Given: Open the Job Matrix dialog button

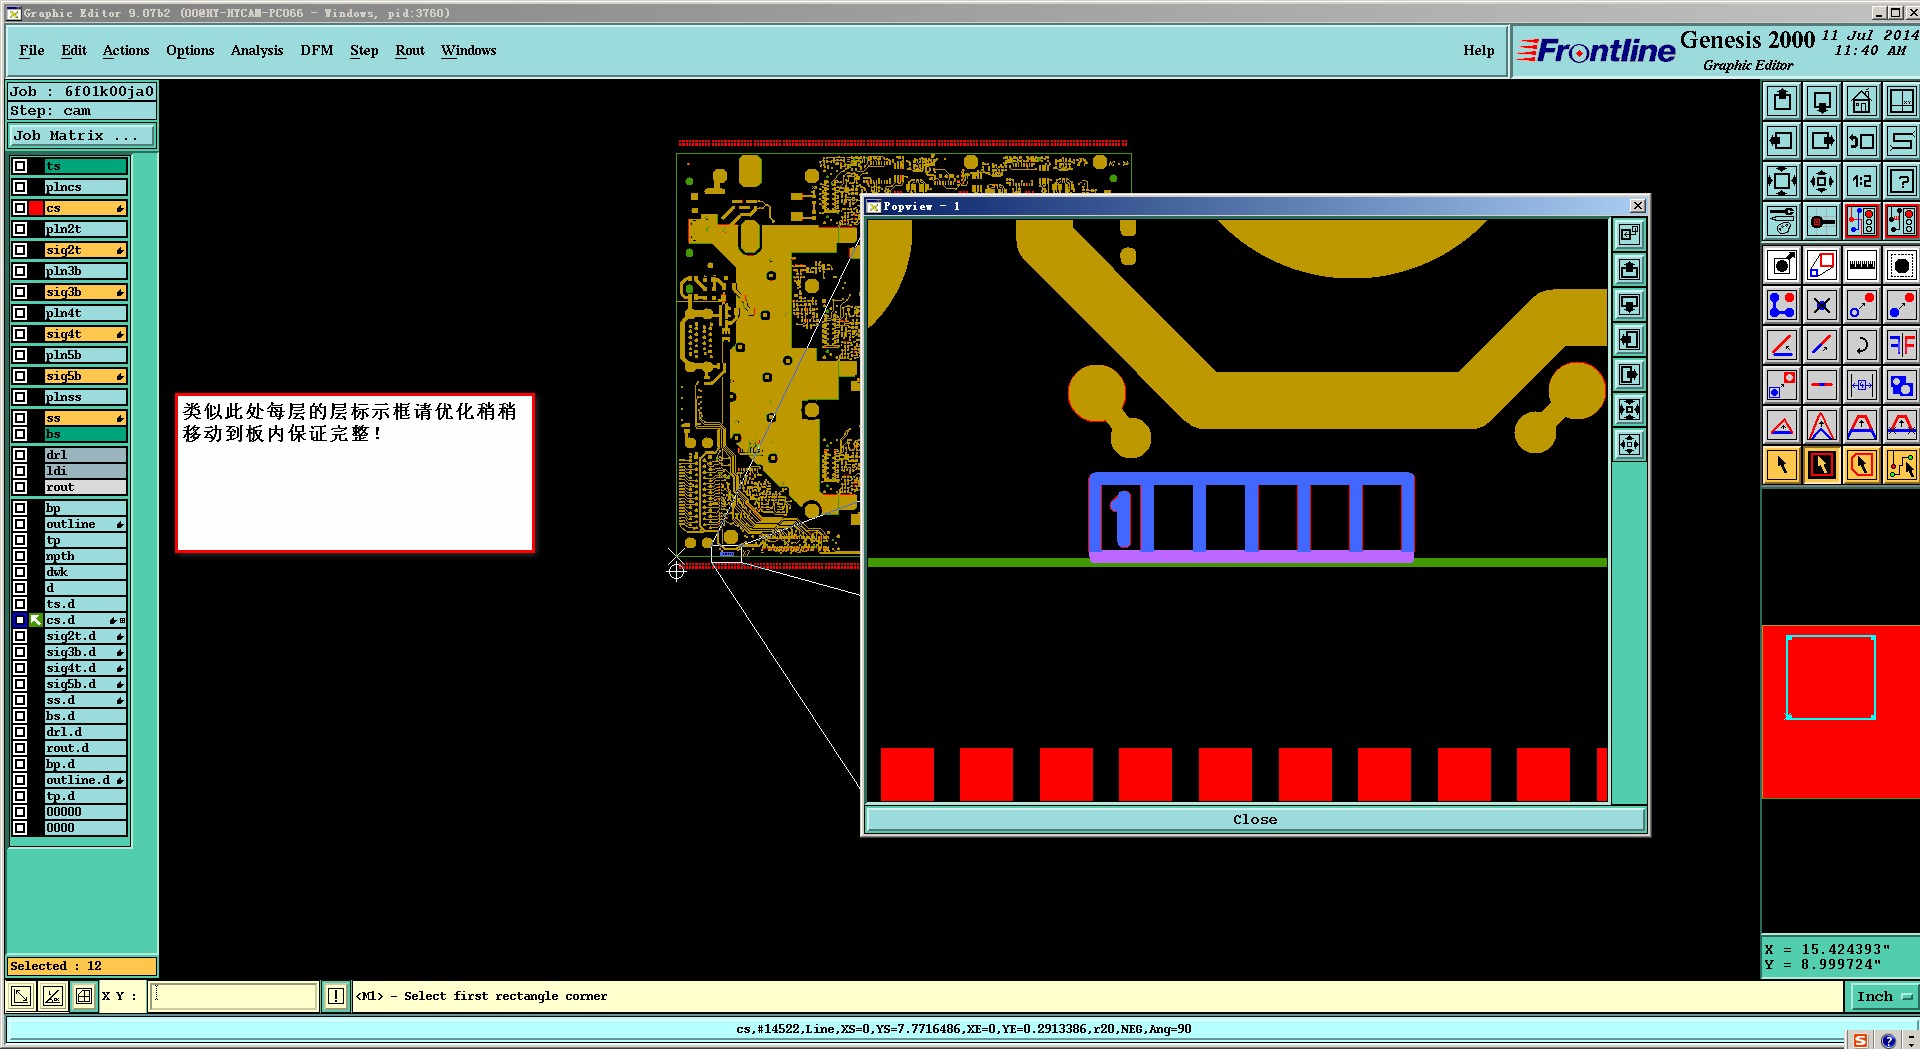Looking at the screenshot, I should point(82,136).
